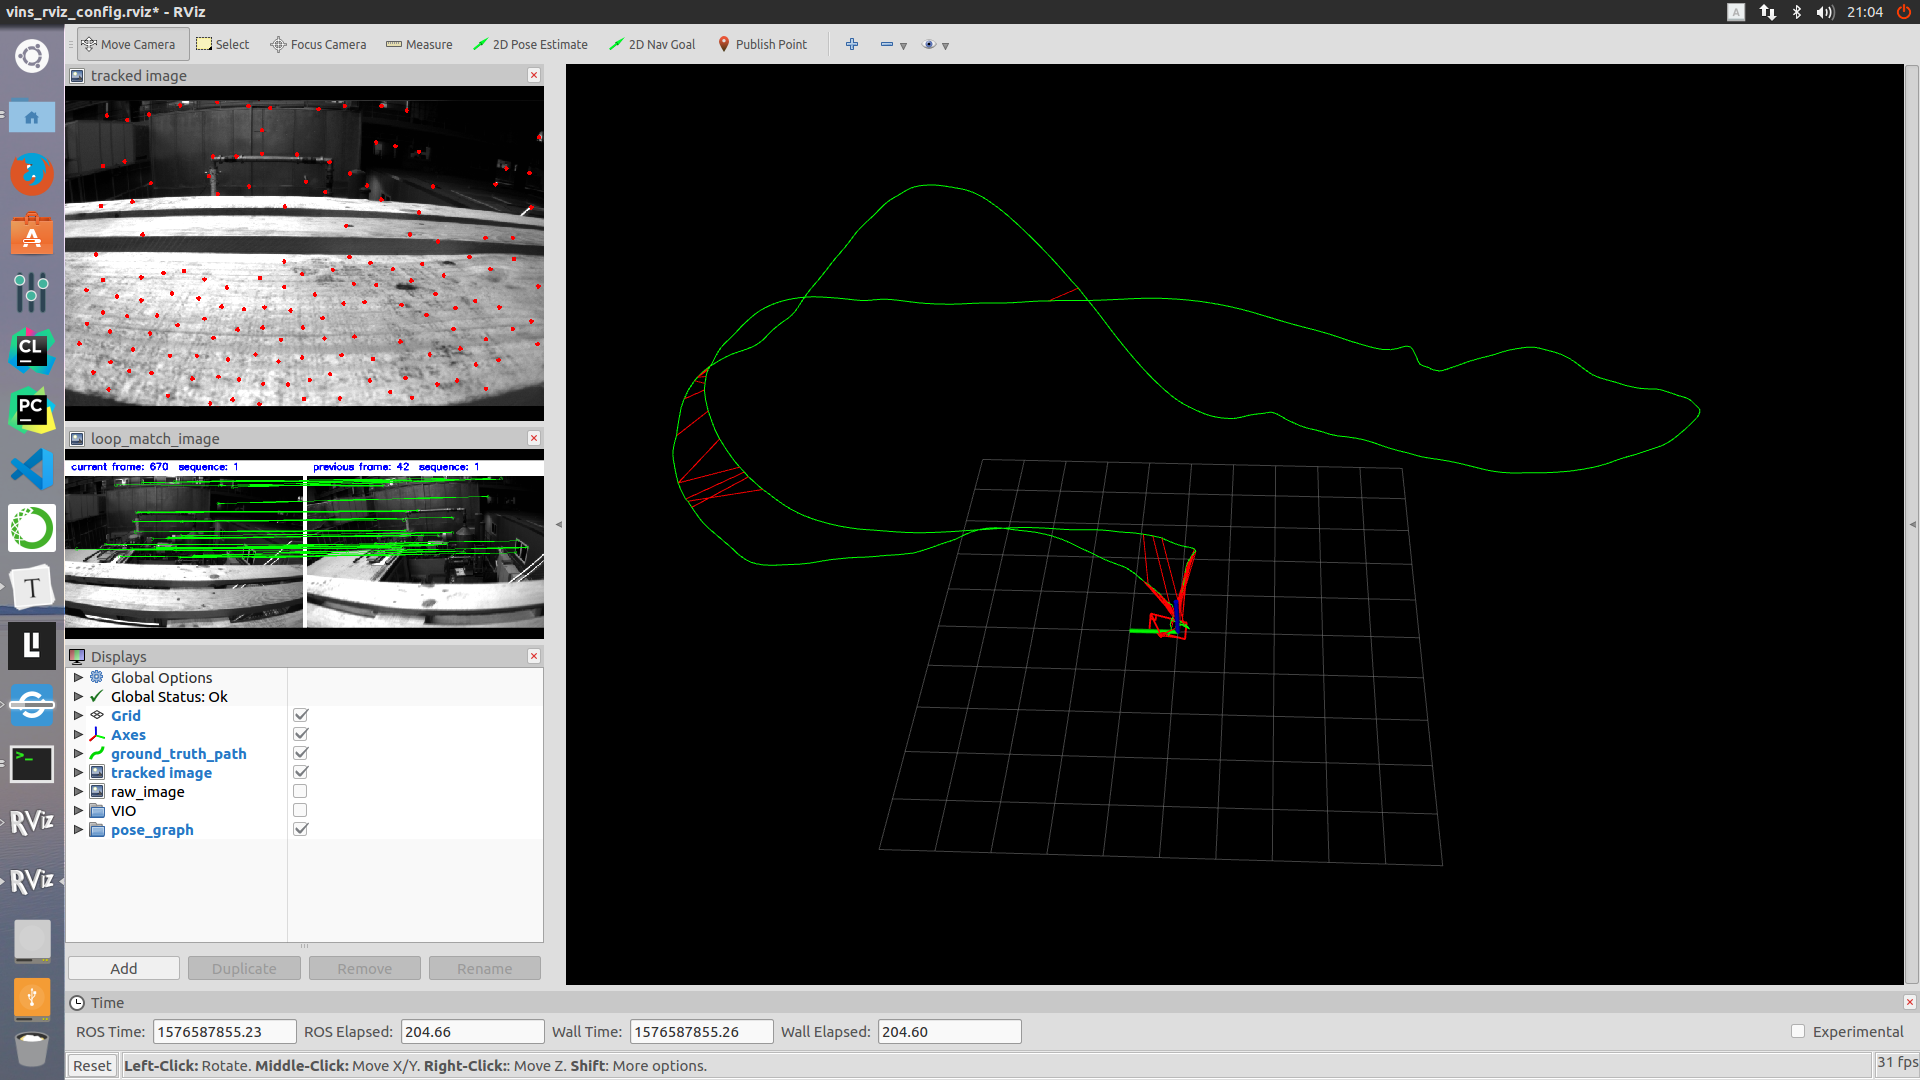This screenshot has width=1920, height=1080.
Task: Close the Displays panel
Action: 534,656
